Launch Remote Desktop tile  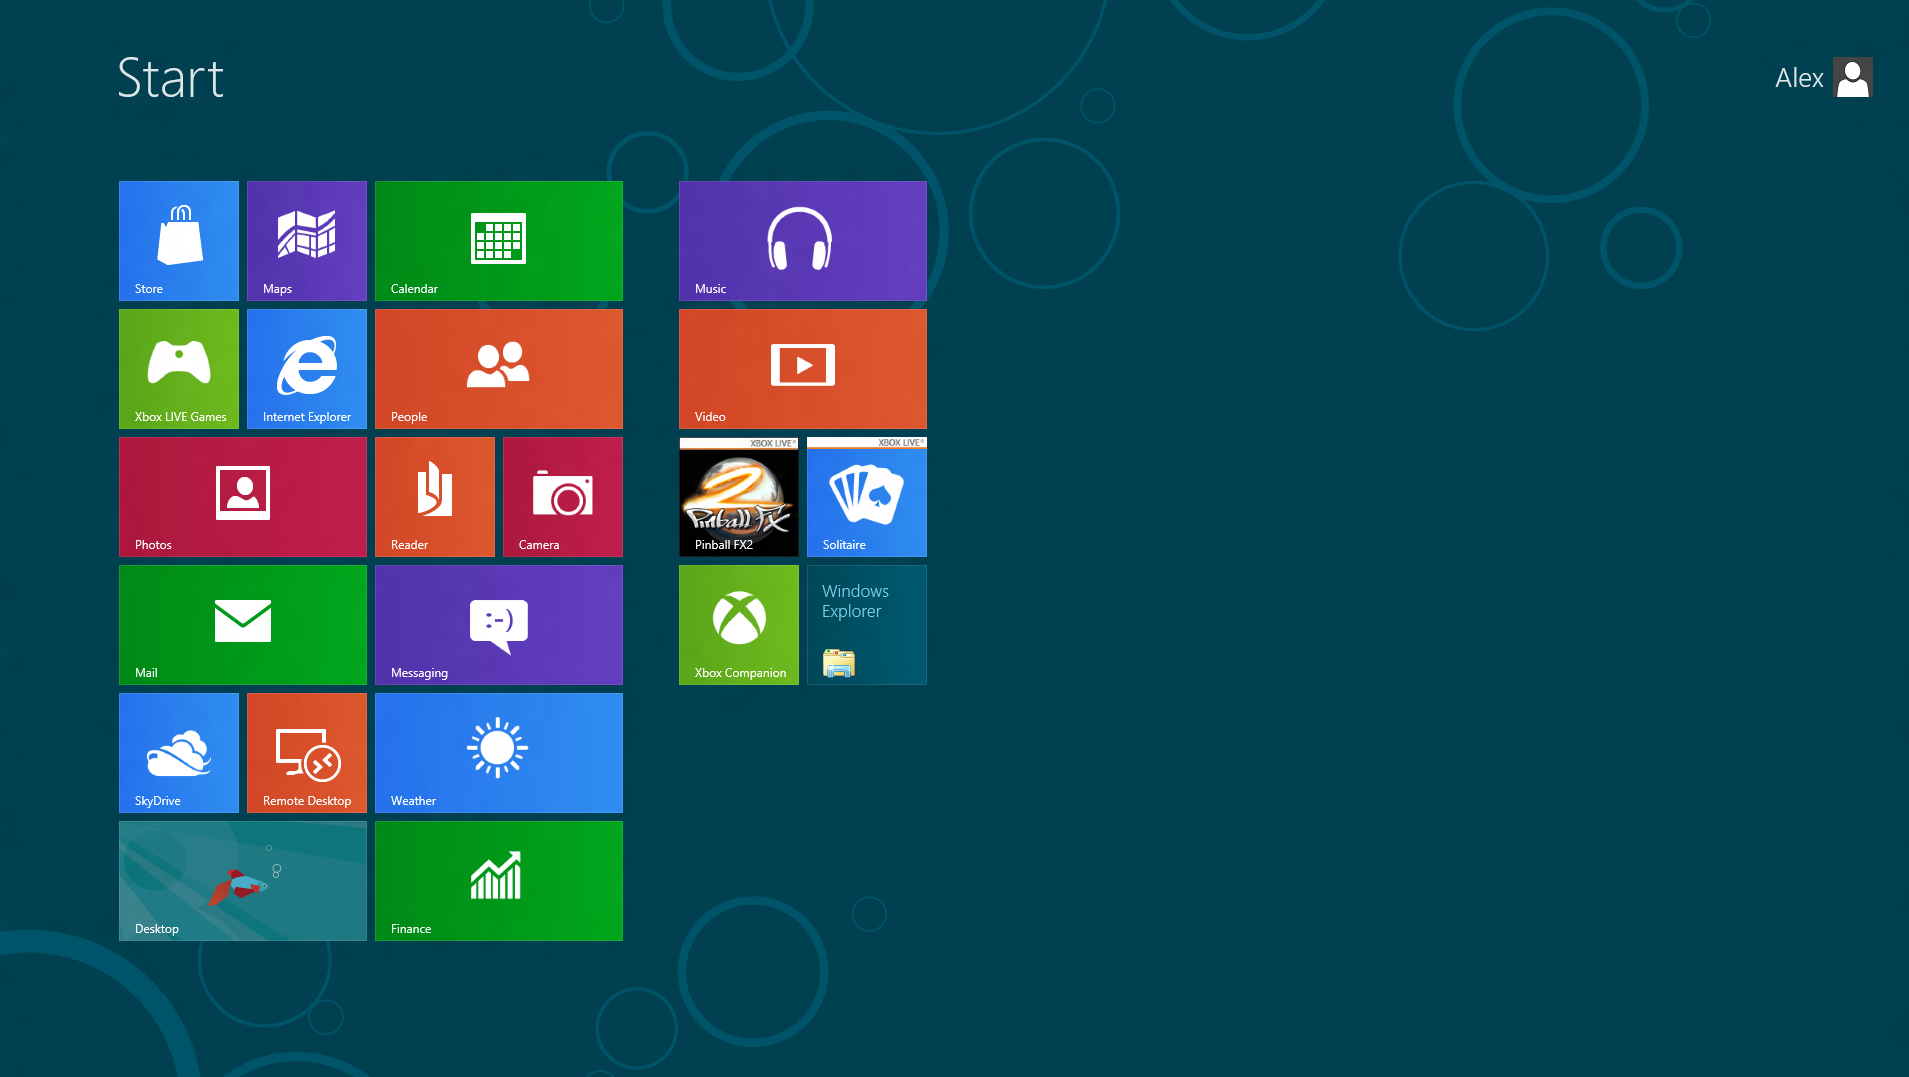point(307,753)
